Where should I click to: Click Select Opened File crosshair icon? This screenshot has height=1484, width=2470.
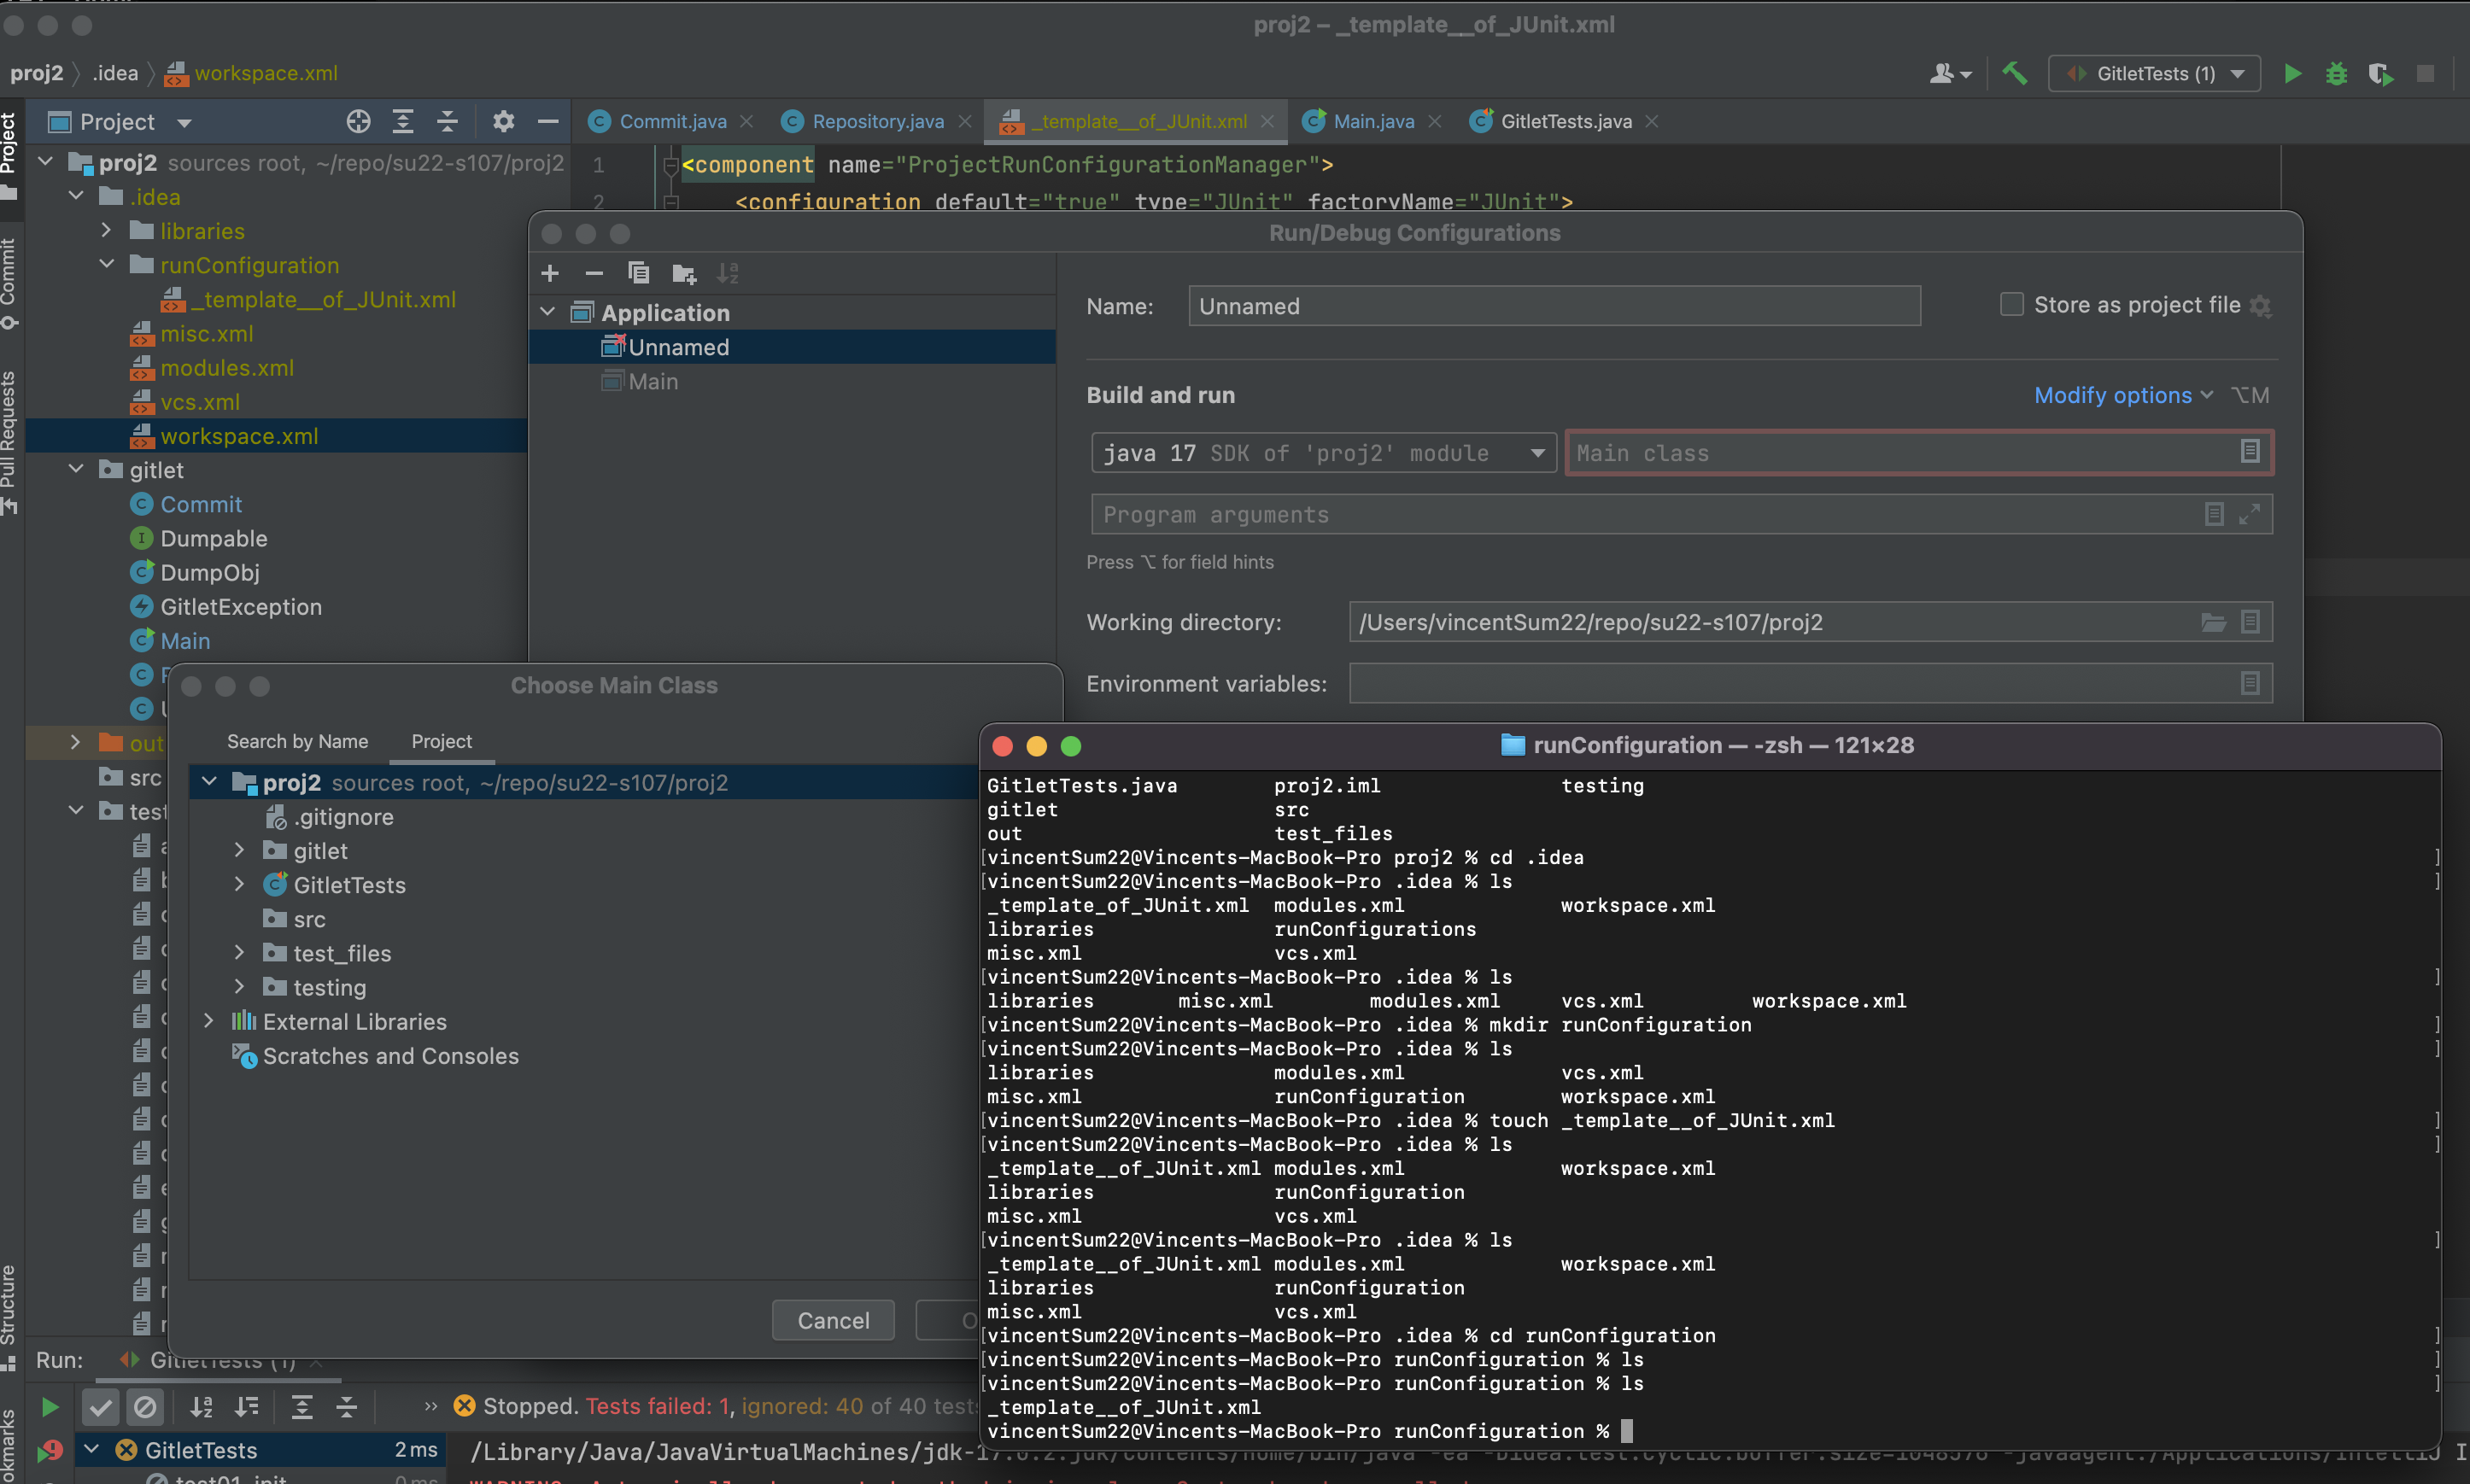click(x=358, y=122)
